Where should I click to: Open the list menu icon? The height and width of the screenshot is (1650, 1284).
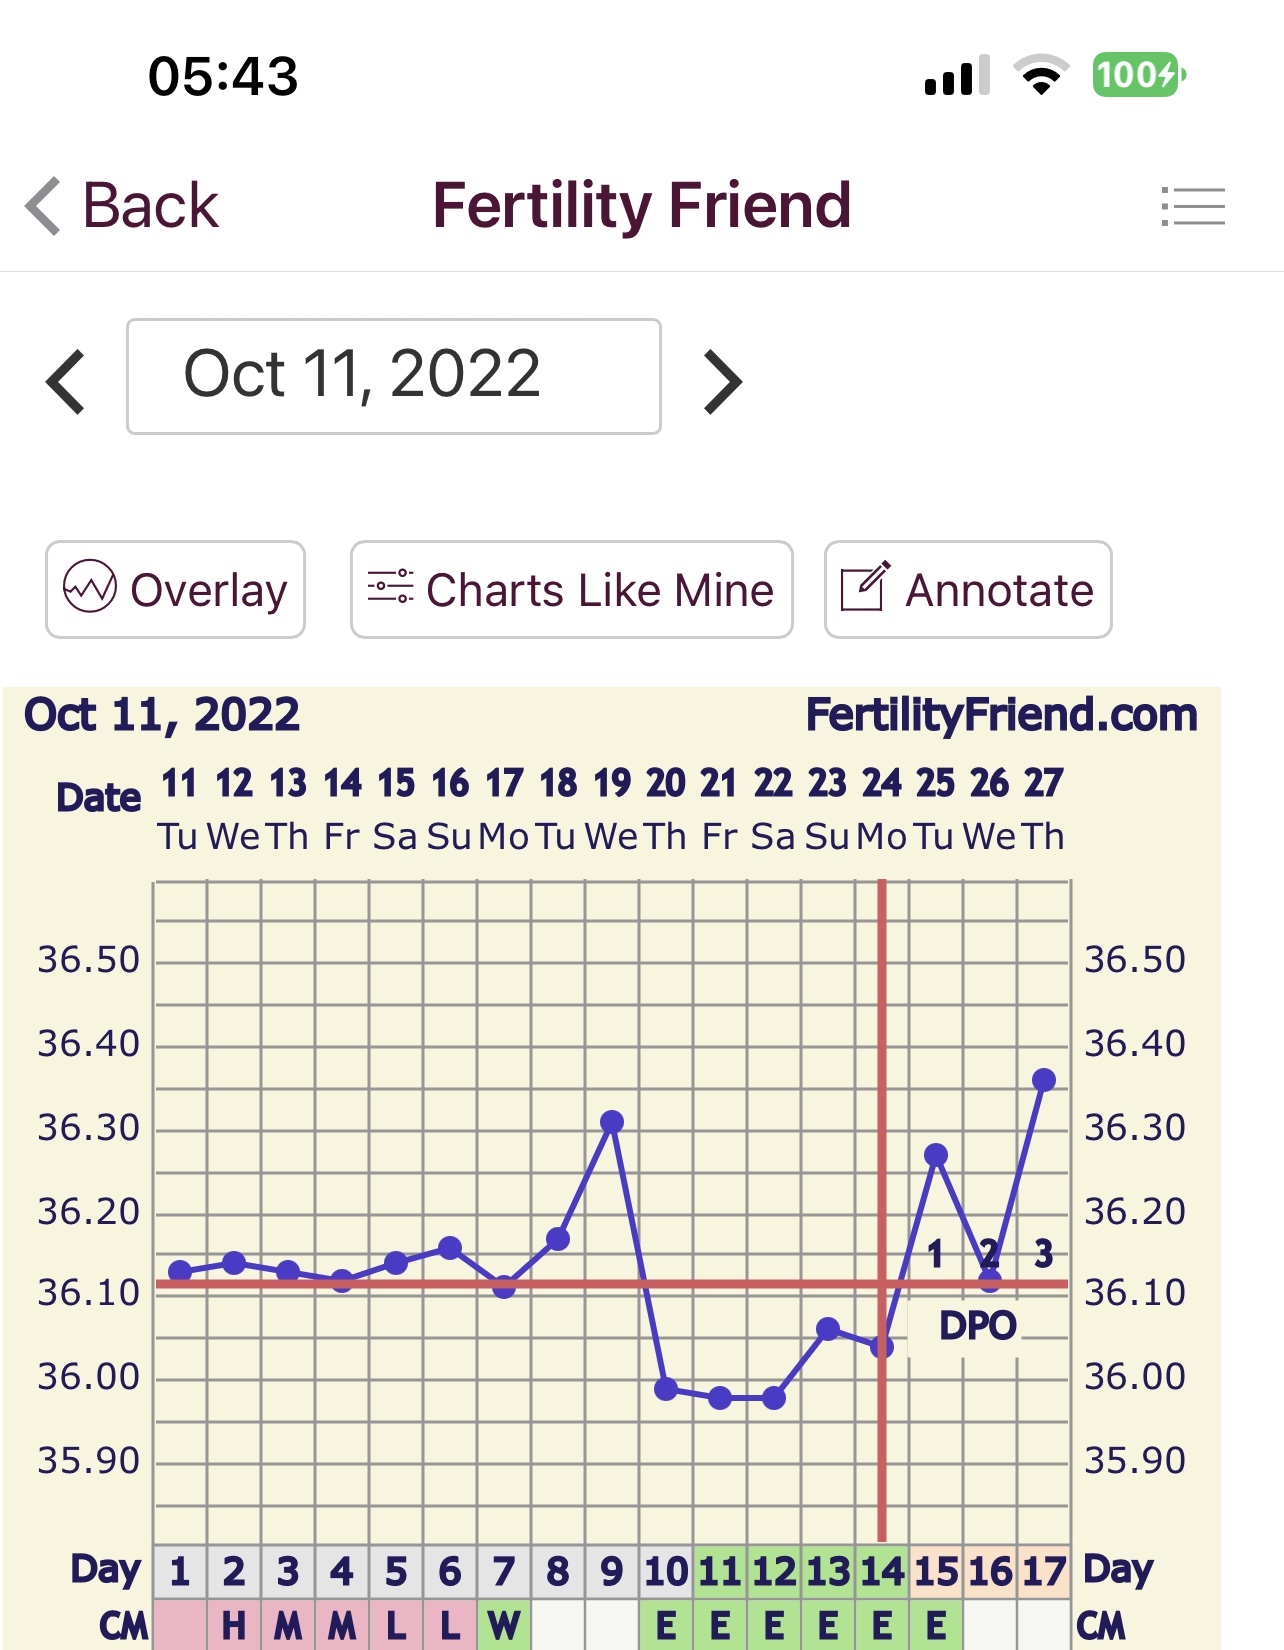click(1193, 206)
